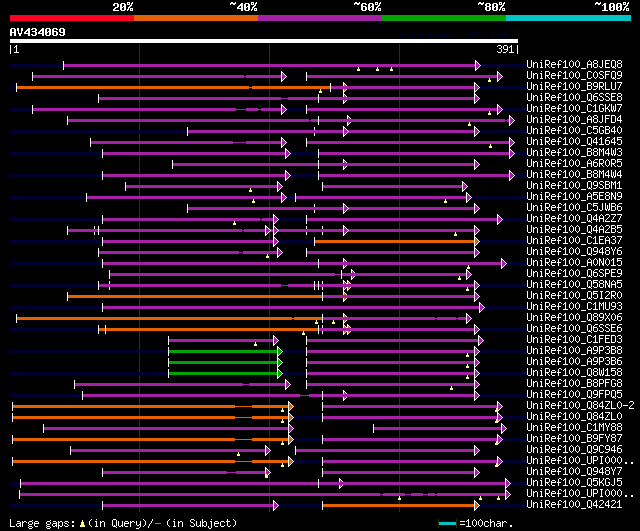This screenshot has width=640, height=531.
Task: Click the green alignment bar for UniRef100_A9P3B8
Action: tap(223, 351)
